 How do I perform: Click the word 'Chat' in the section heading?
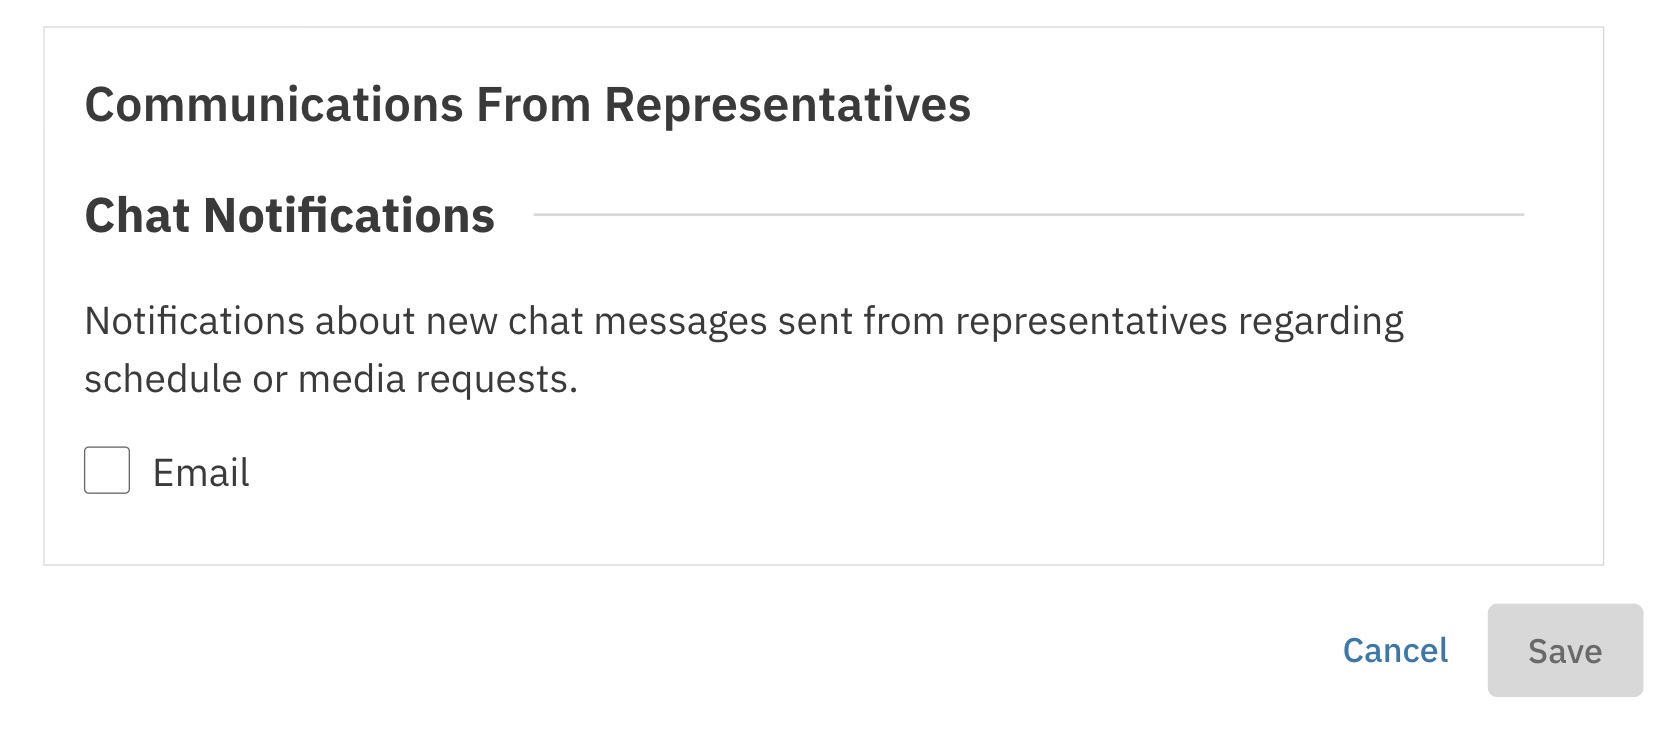137,215
